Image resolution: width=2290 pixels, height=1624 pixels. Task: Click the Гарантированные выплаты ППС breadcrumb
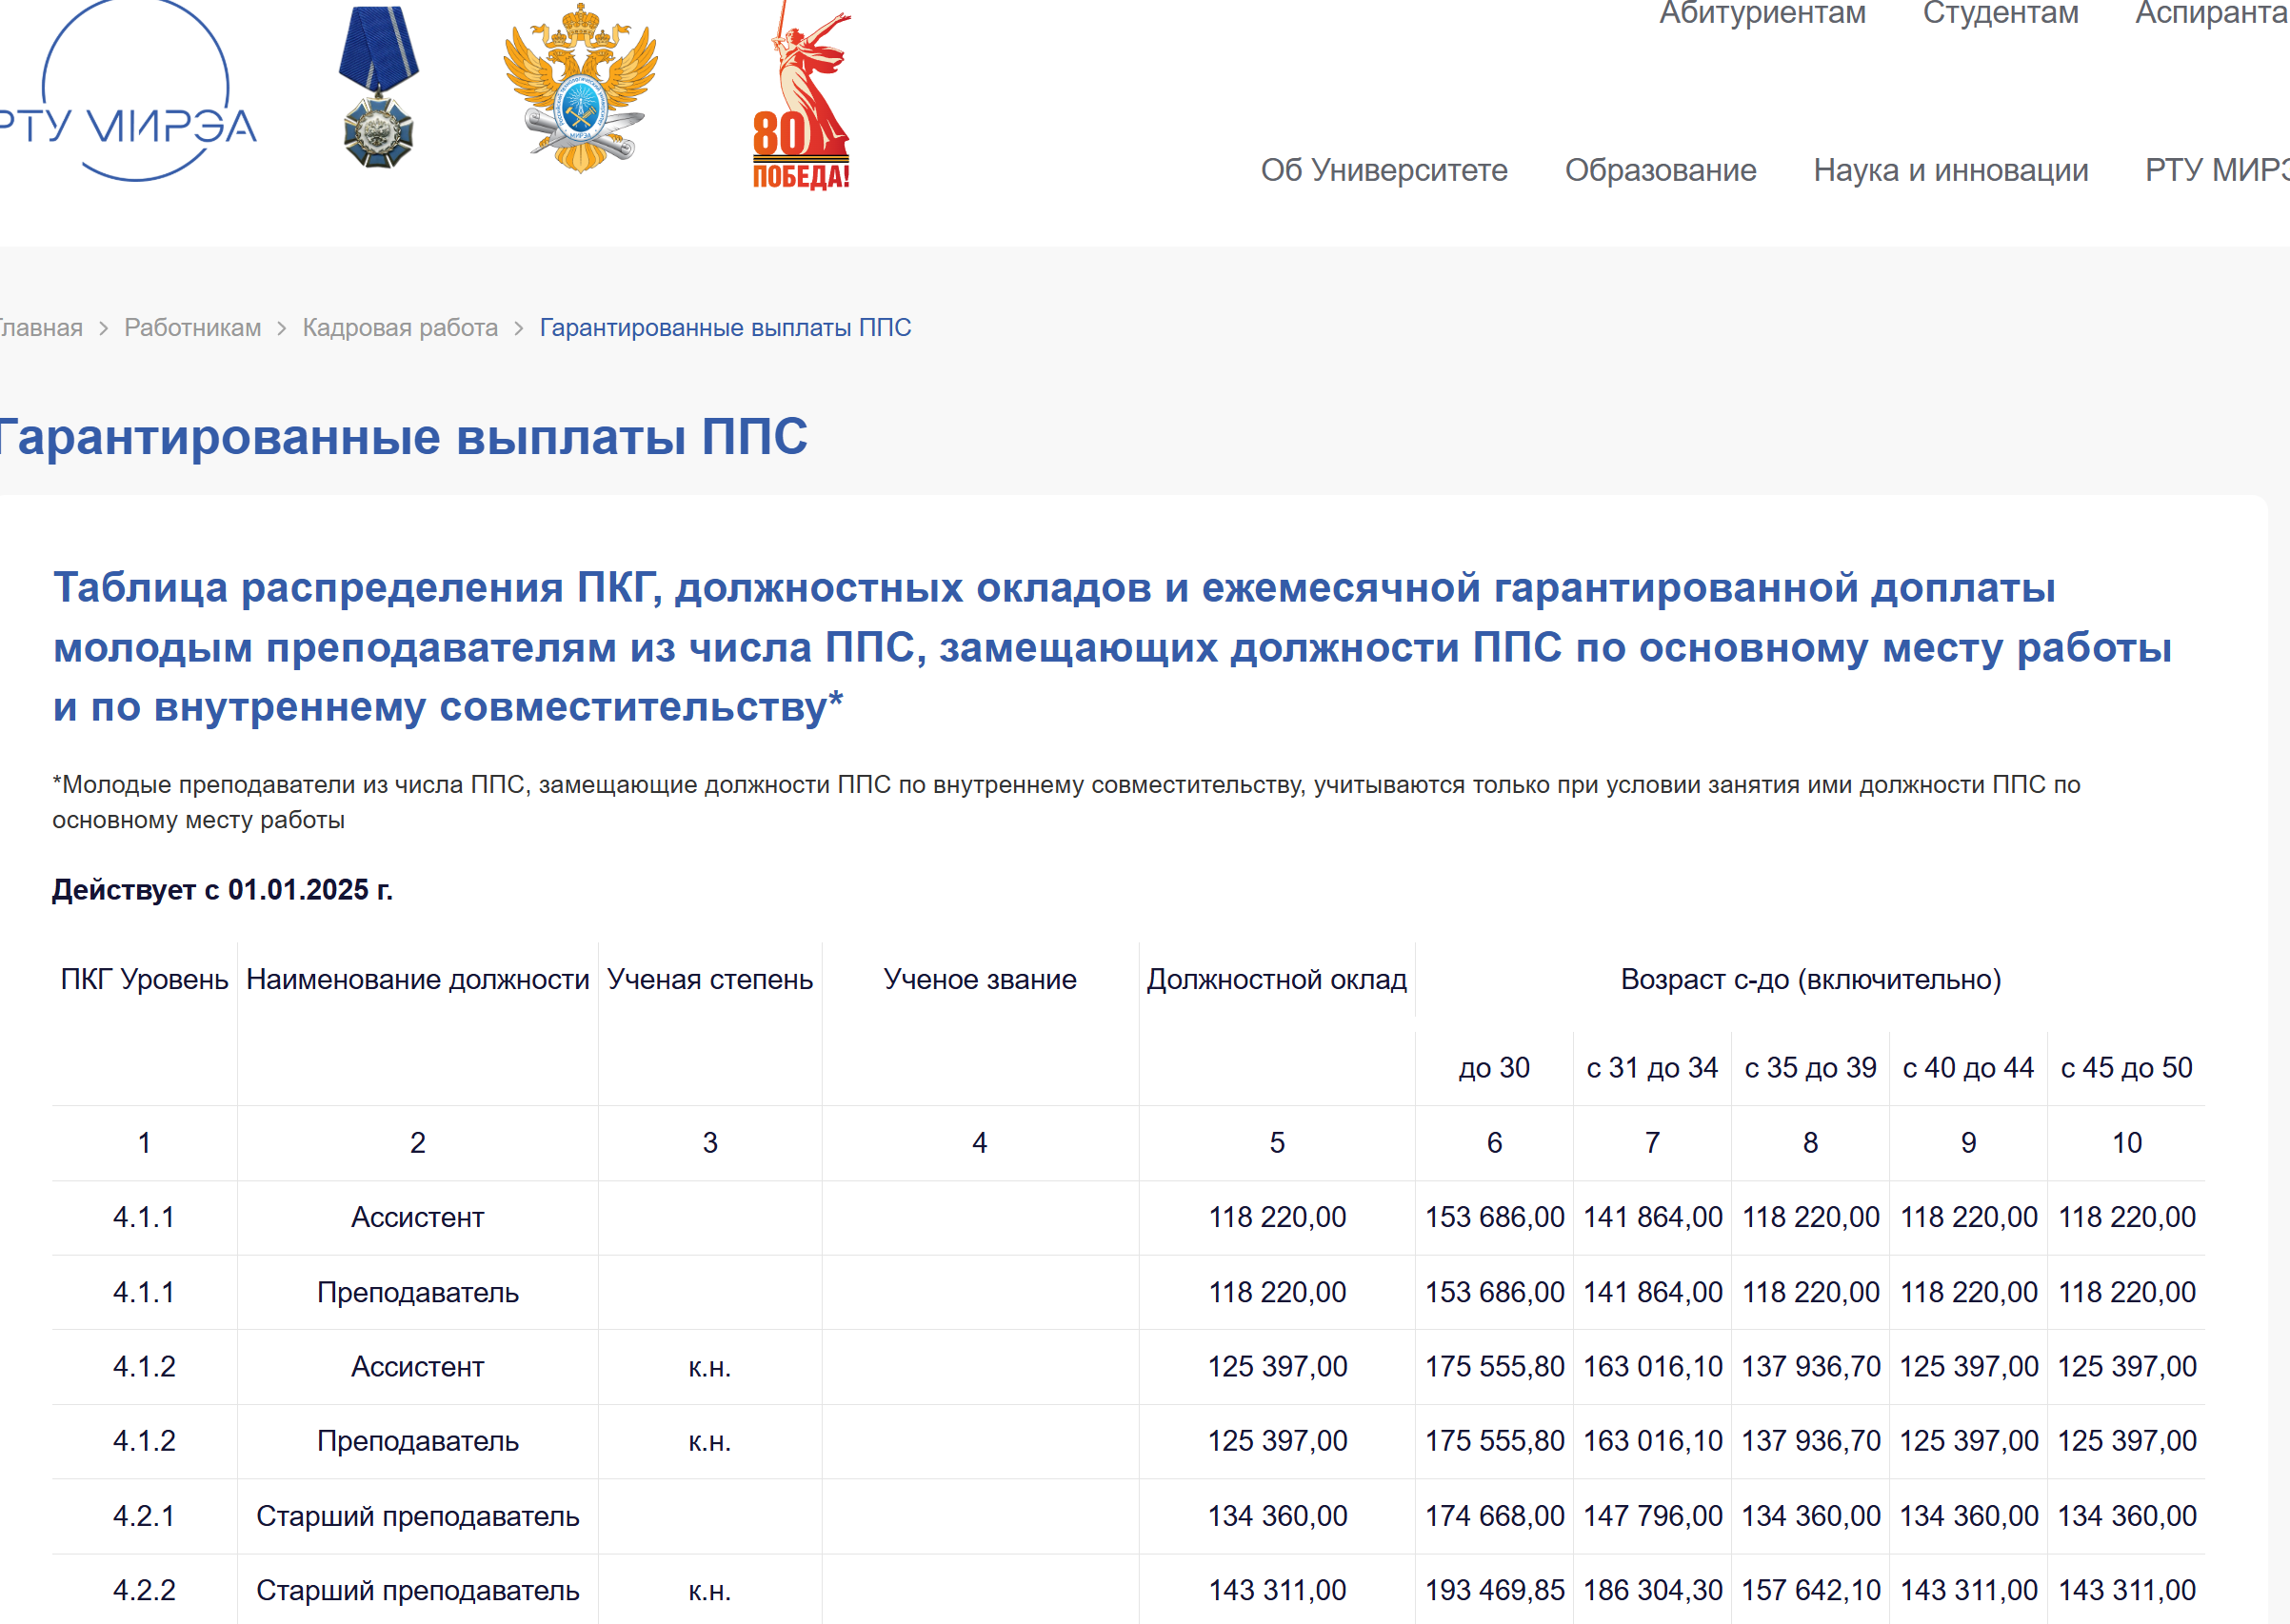click(x=725, y=328)
